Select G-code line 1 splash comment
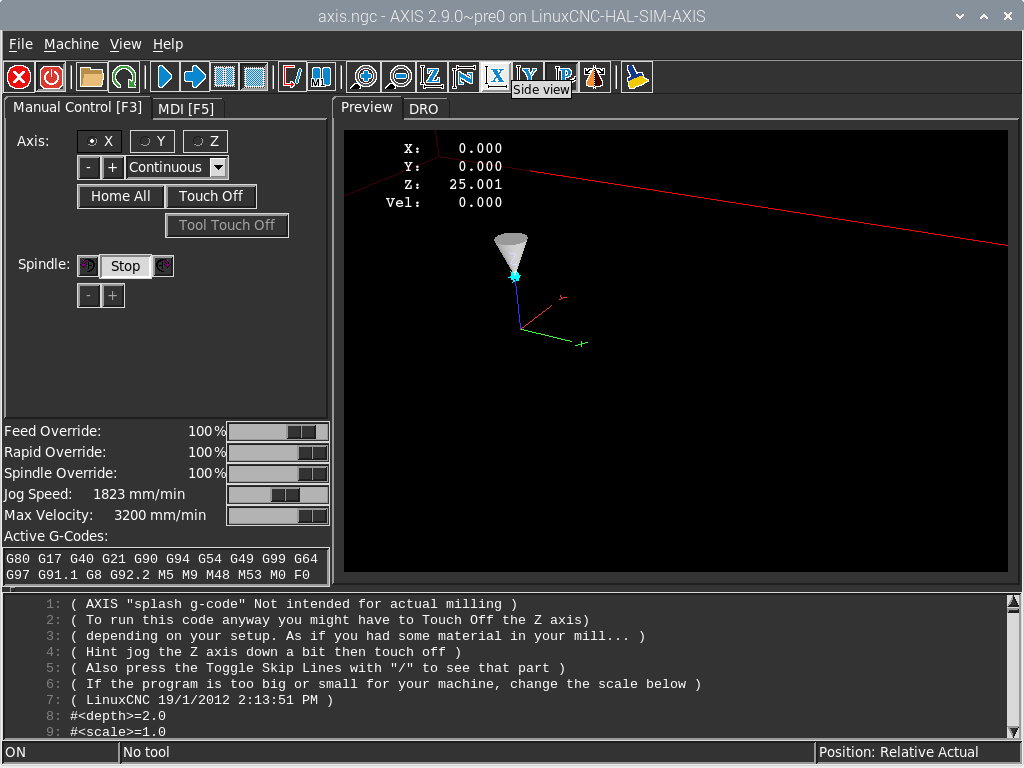 [x=295, y=604]
